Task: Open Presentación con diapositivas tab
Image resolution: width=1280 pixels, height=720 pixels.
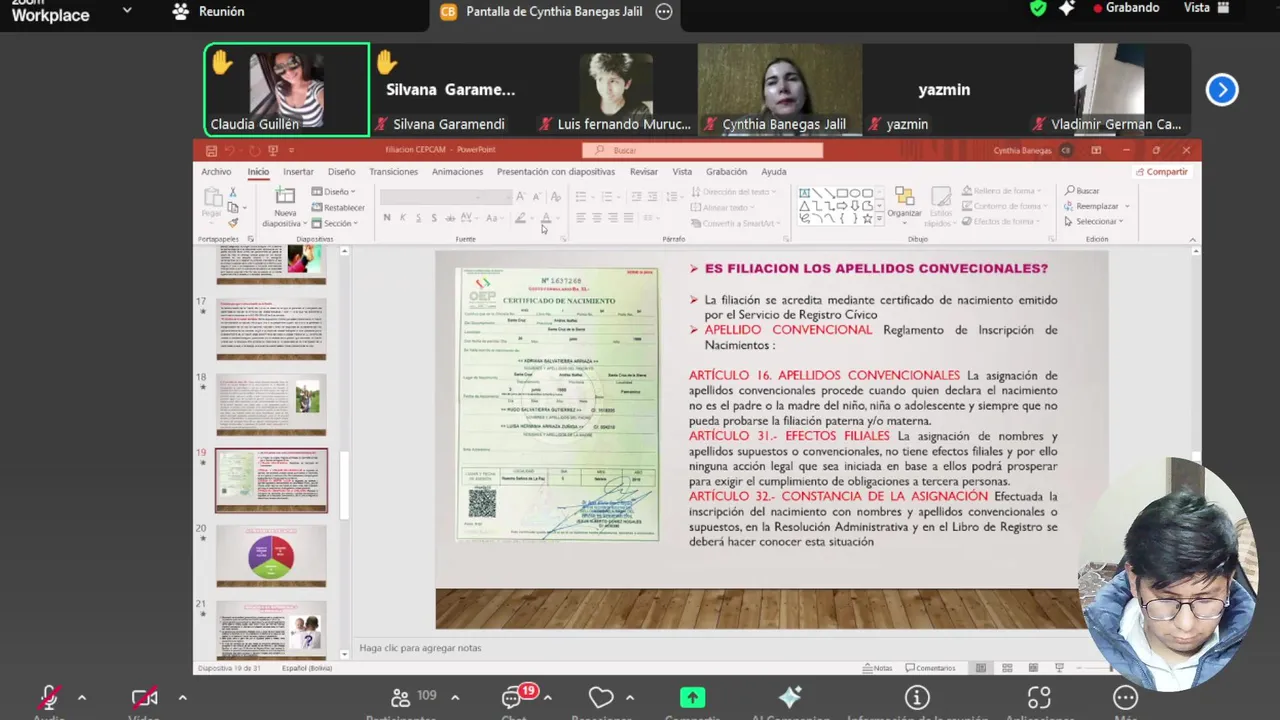Action: [x=556, y=171]
